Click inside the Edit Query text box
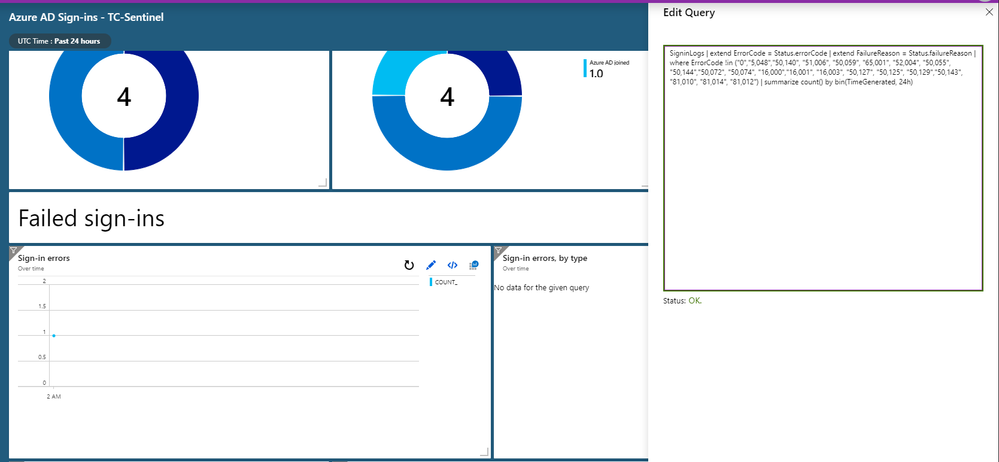999x462 pixels. pos(823,168)
